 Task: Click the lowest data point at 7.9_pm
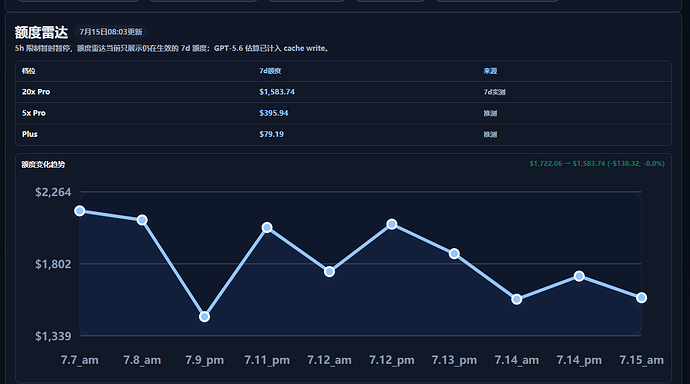pyautogui.click(x=204, y=317)
